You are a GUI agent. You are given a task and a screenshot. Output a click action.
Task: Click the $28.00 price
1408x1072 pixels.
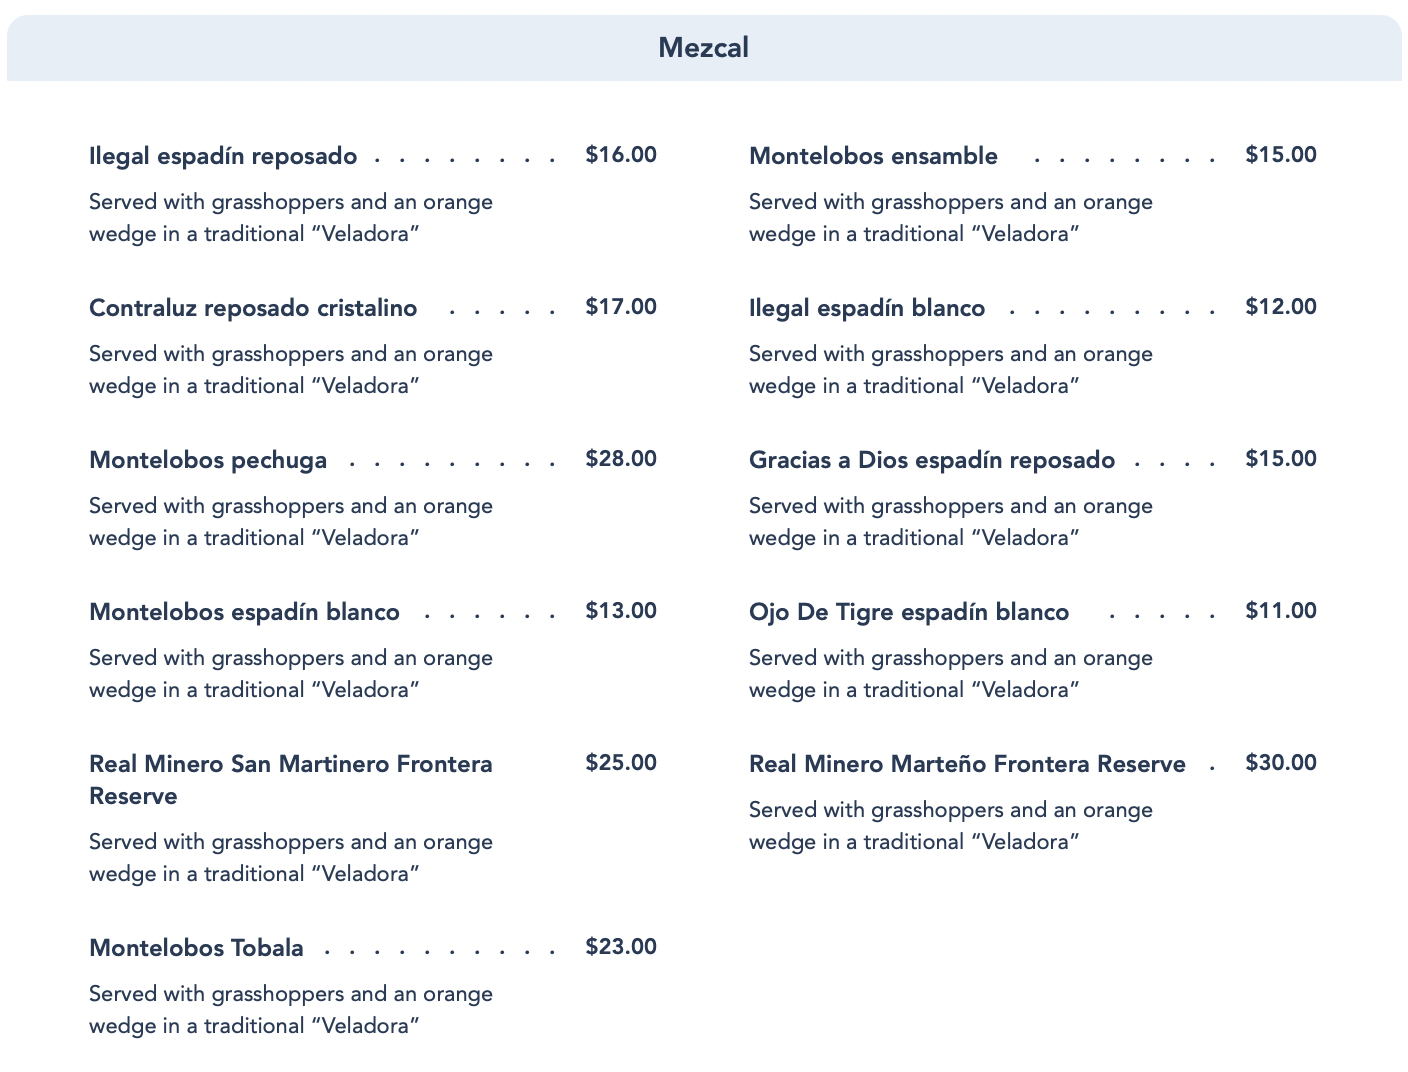pos(621,459)
